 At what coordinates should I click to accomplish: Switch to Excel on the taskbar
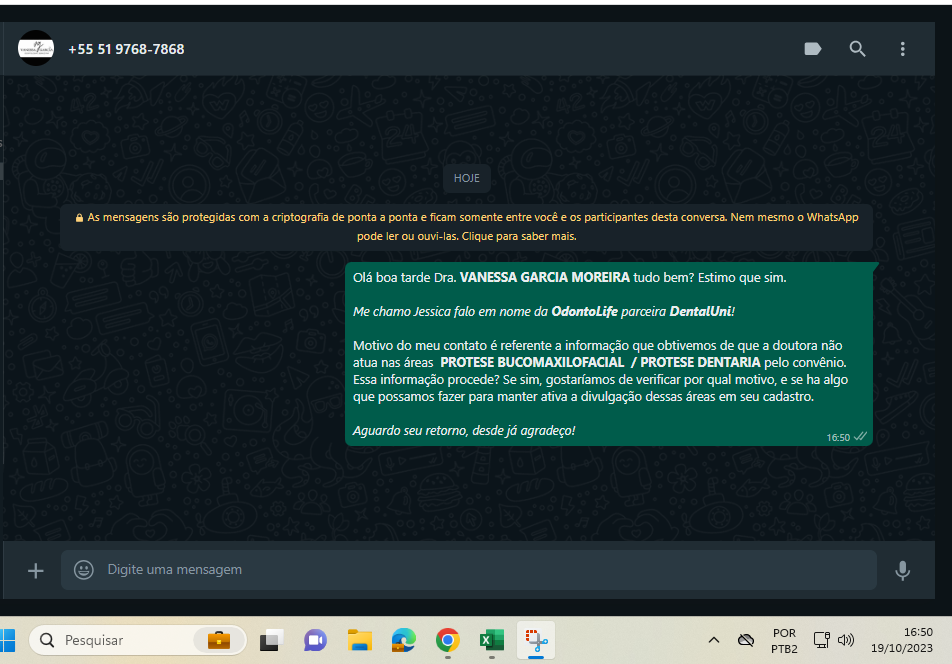[x=492, y=640]
